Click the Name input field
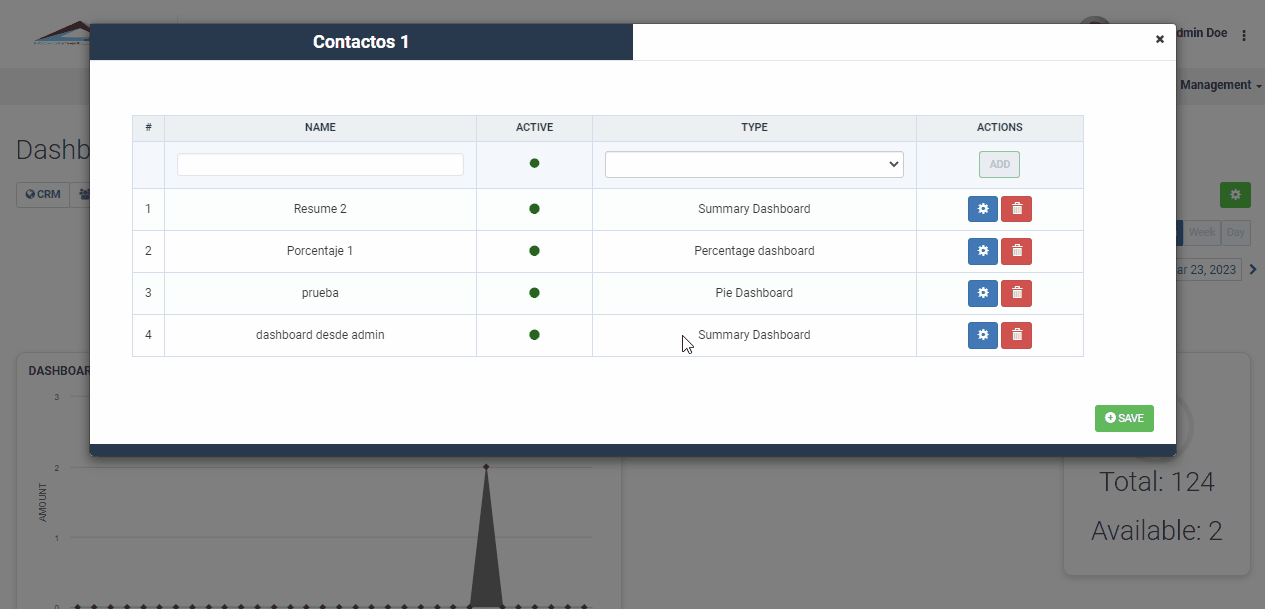This screenshot has height=609, width=1265. [320, 165]
